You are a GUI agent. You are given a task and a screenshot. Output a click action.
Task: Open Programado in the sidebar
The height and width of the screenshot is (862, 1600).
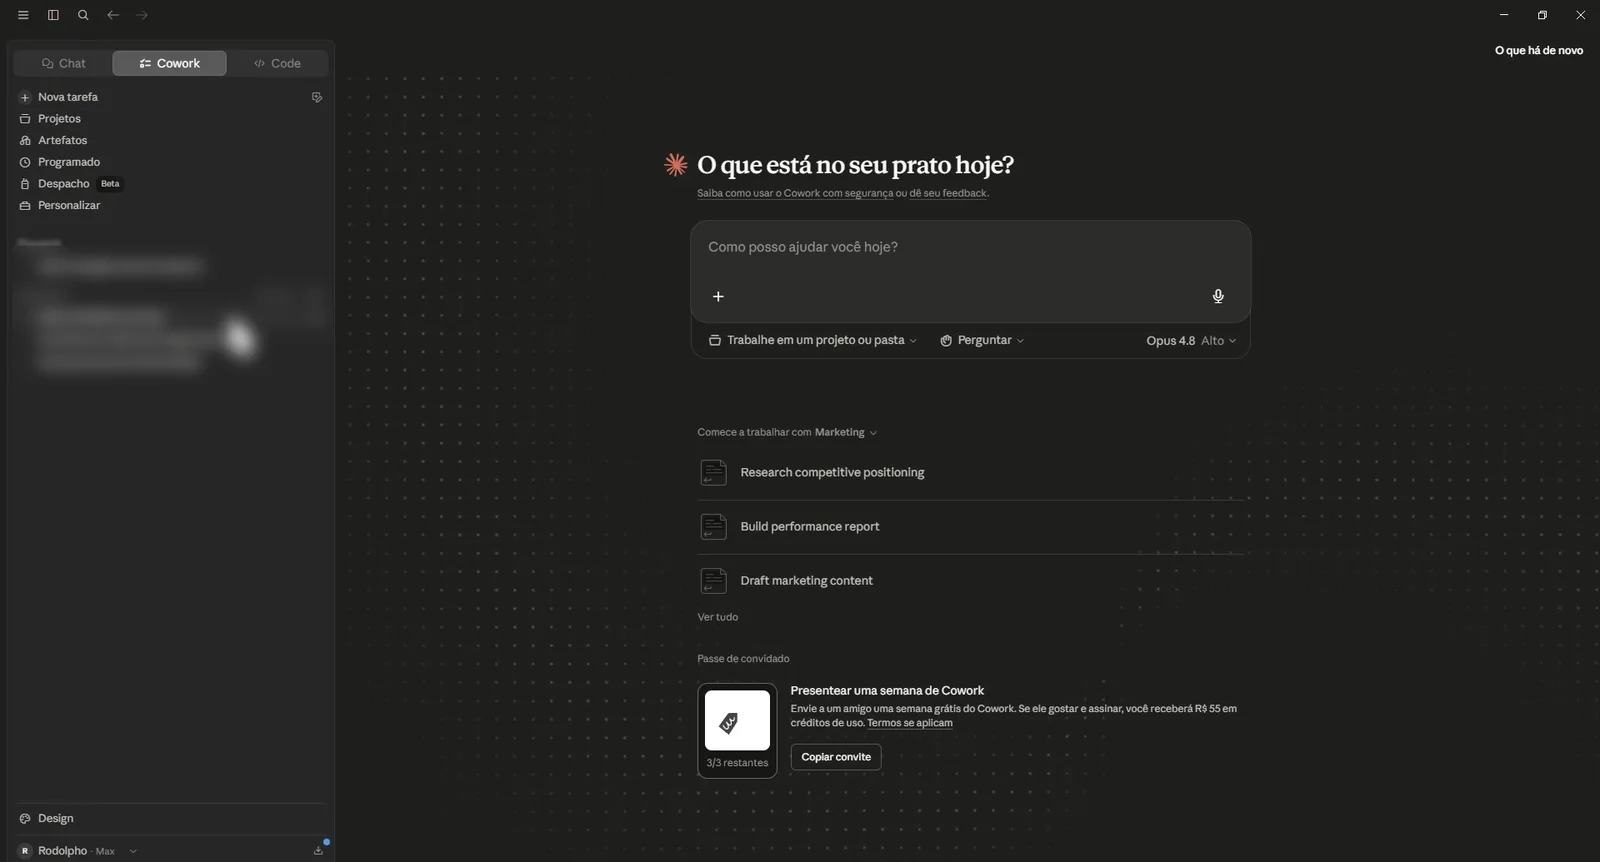(x=69, y=162)
